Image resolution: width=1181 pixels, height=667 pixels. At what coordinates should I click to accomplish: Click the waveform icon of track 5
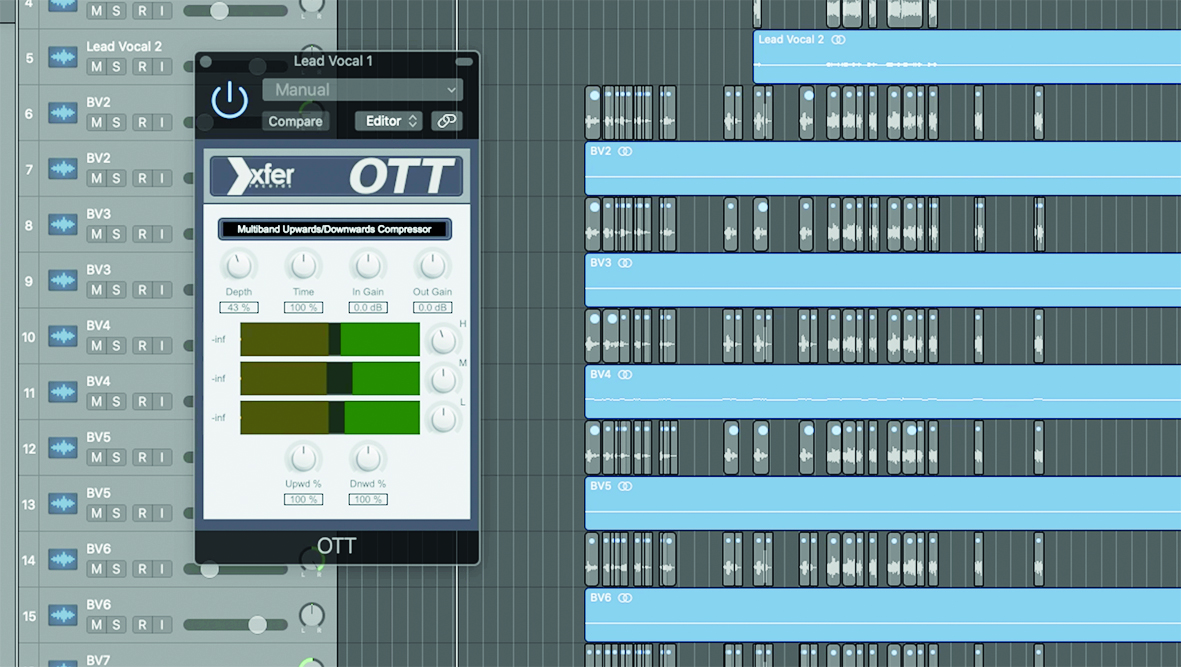point(63,57)
